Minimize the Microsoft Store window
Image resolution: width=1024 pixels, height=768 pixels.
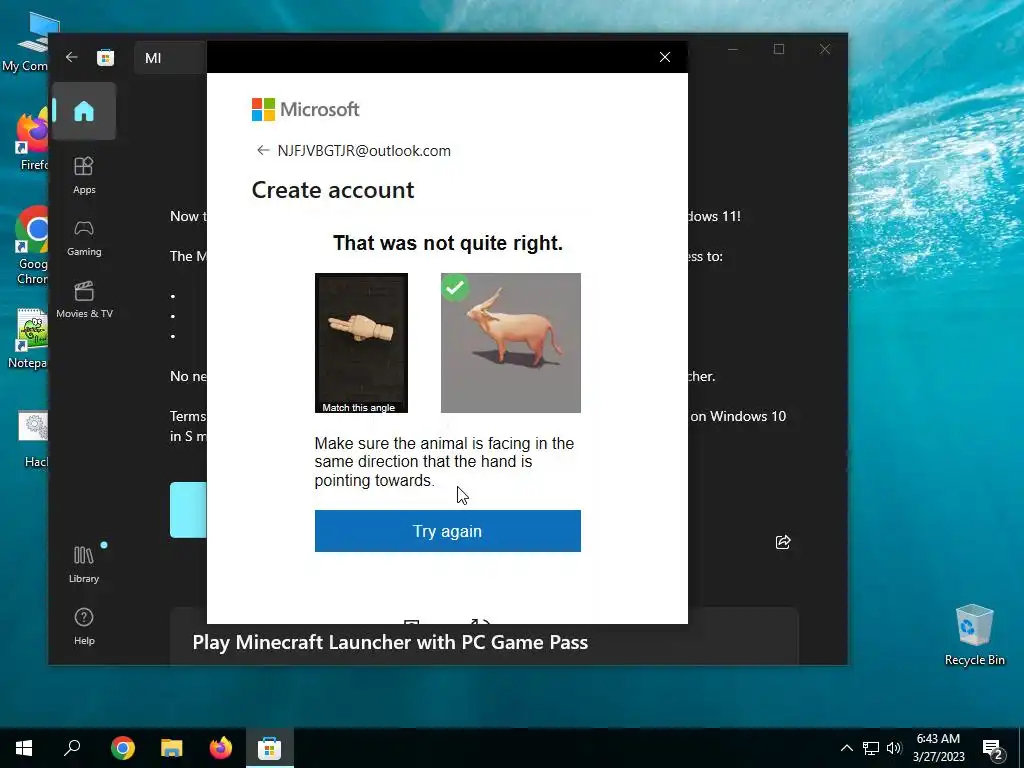click(733, 49)
